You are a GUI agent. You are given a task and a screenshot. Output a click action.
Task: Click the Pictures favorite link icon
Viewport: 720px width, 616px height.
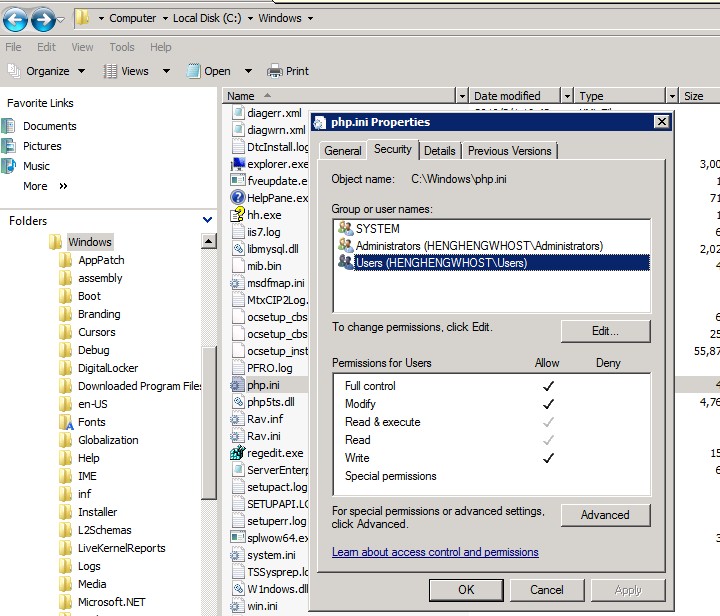click(x=8, y=146)
